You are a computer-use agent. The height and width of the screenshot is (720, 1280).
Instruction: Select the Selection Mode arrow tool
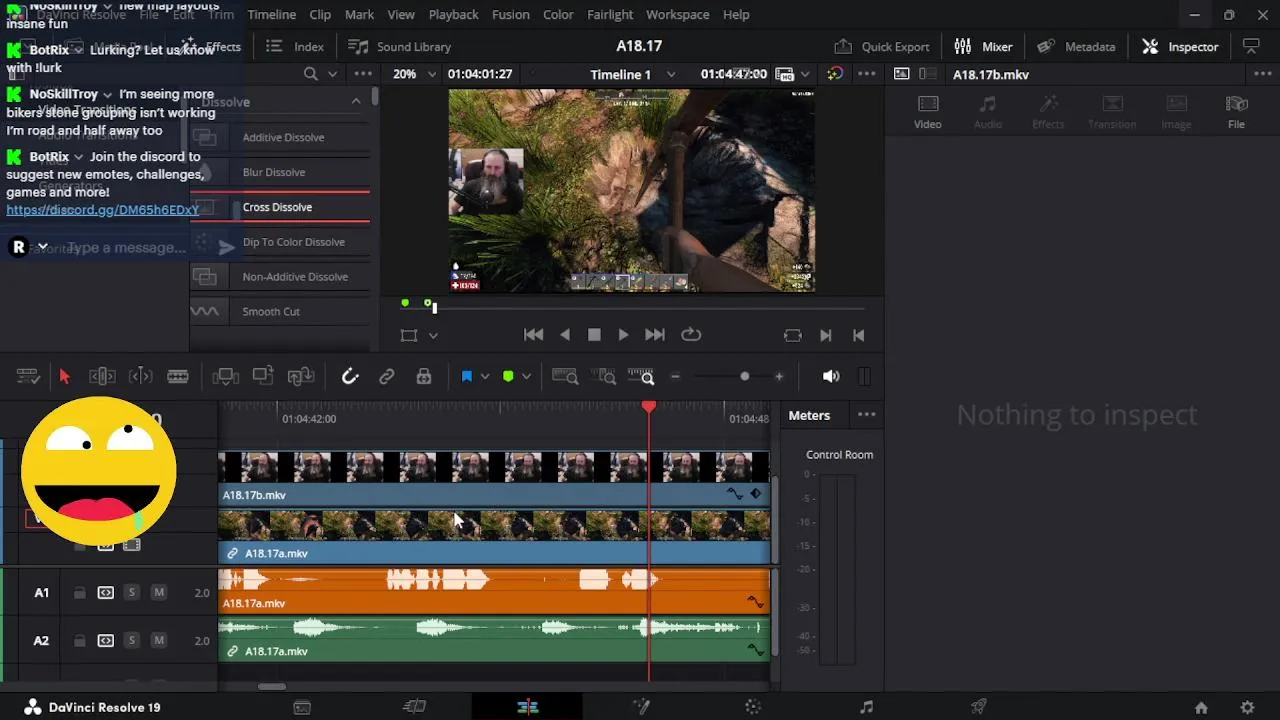pos(65,376)
